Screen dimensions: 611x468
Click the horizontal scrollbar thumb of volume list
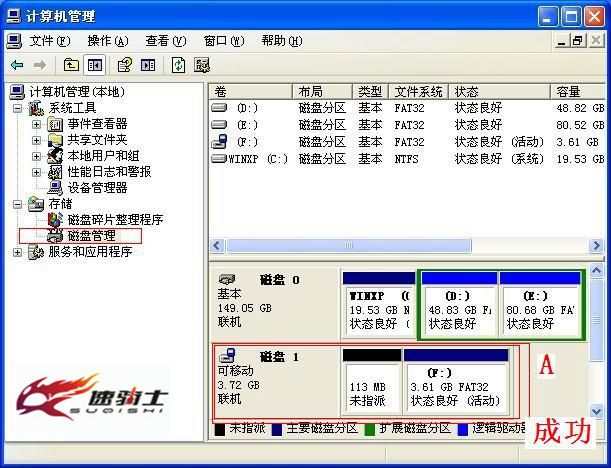(349, 245)
